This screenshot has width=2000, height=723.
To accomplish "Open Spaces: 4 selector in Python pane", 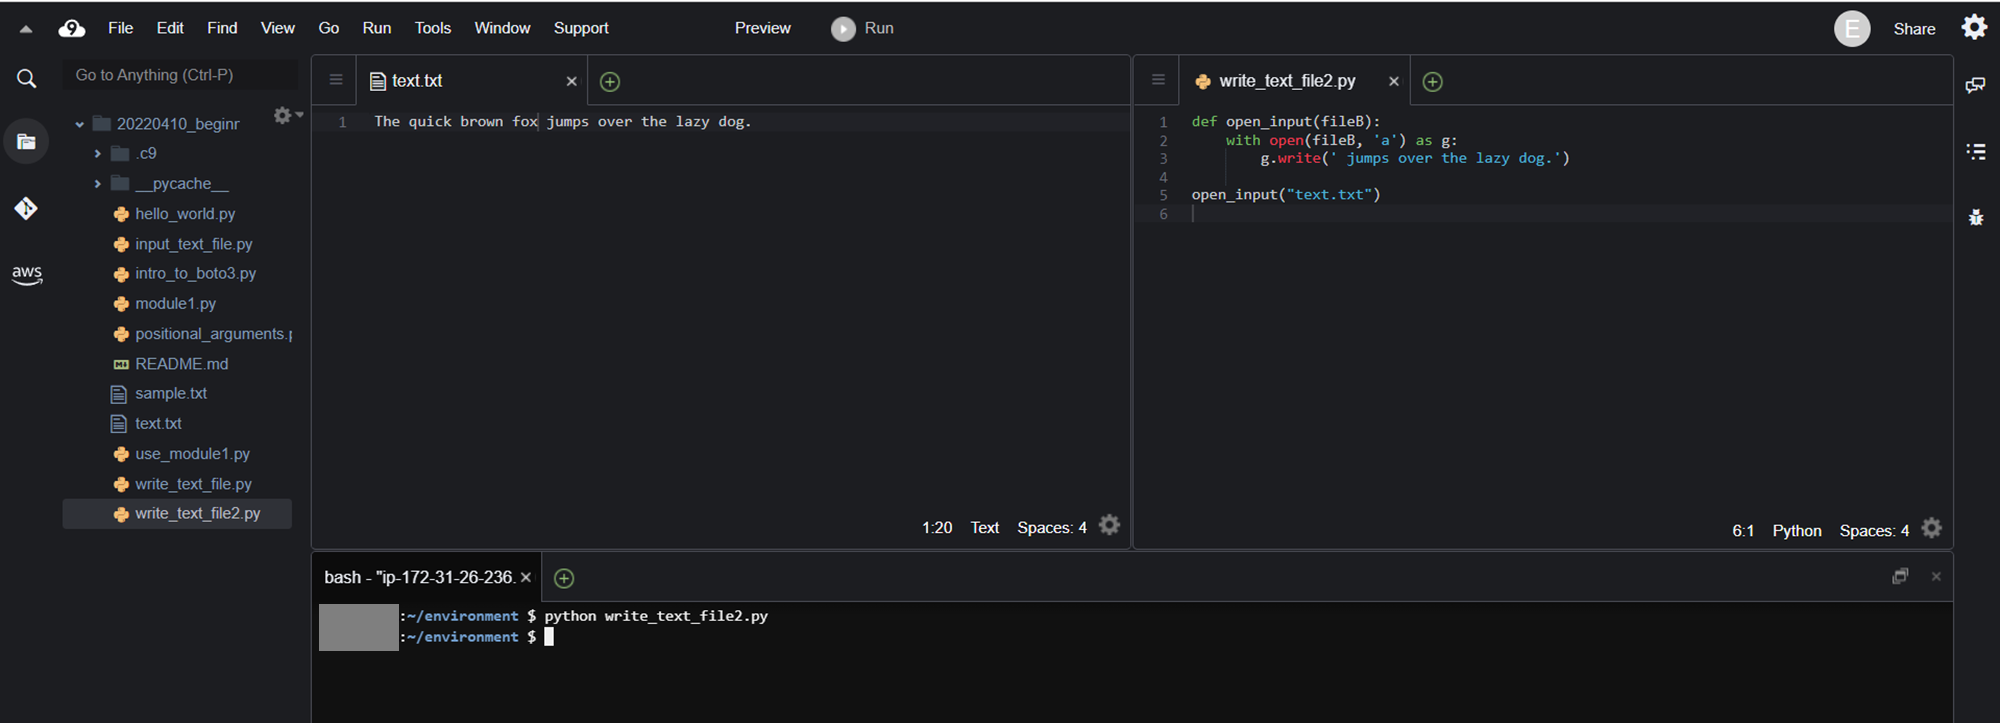I will click(1874, 531).
